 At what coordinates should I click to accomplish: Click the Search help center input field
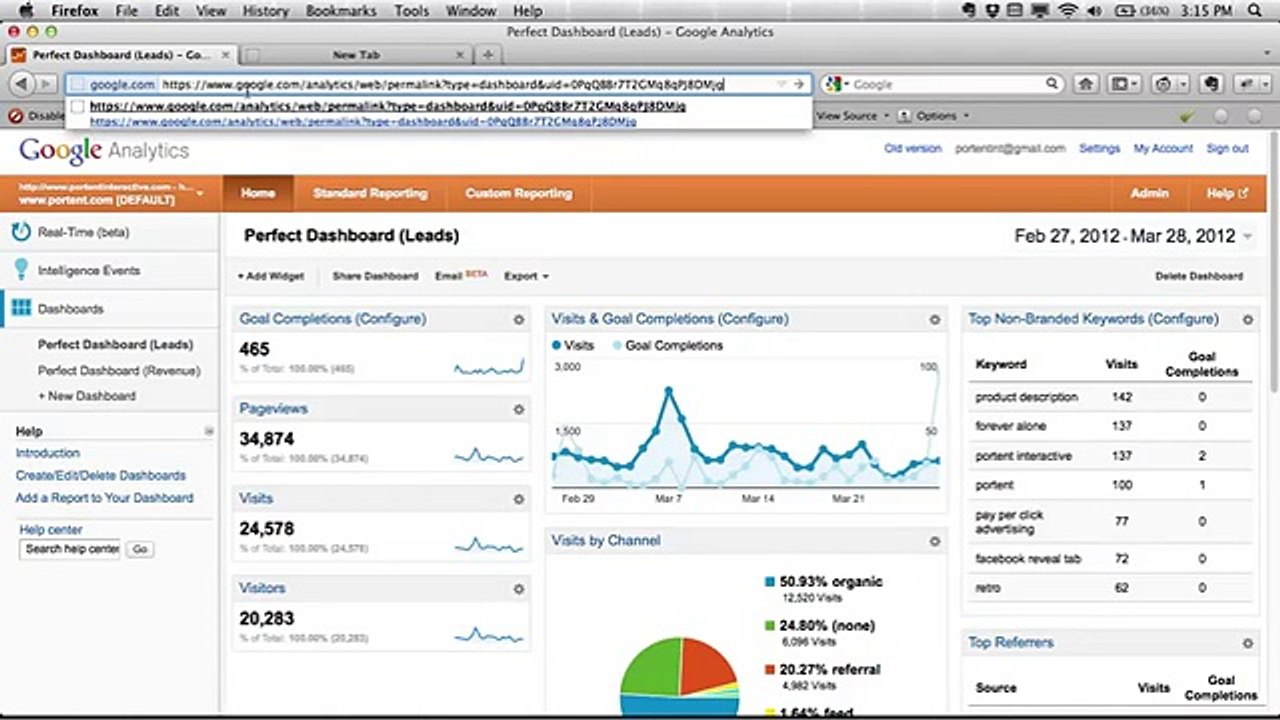(70, 549)
